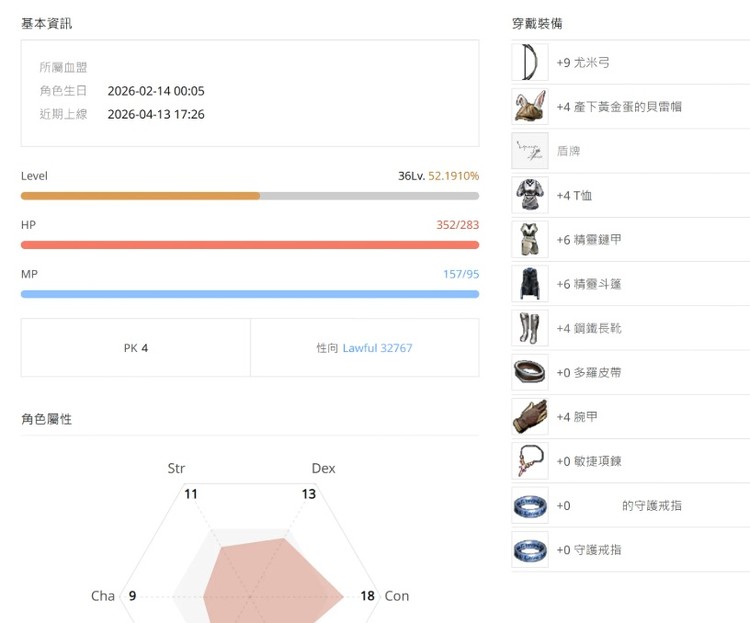
Task: Click the Str 11 stat value on radar chart
Action: (x=191, y=494)
